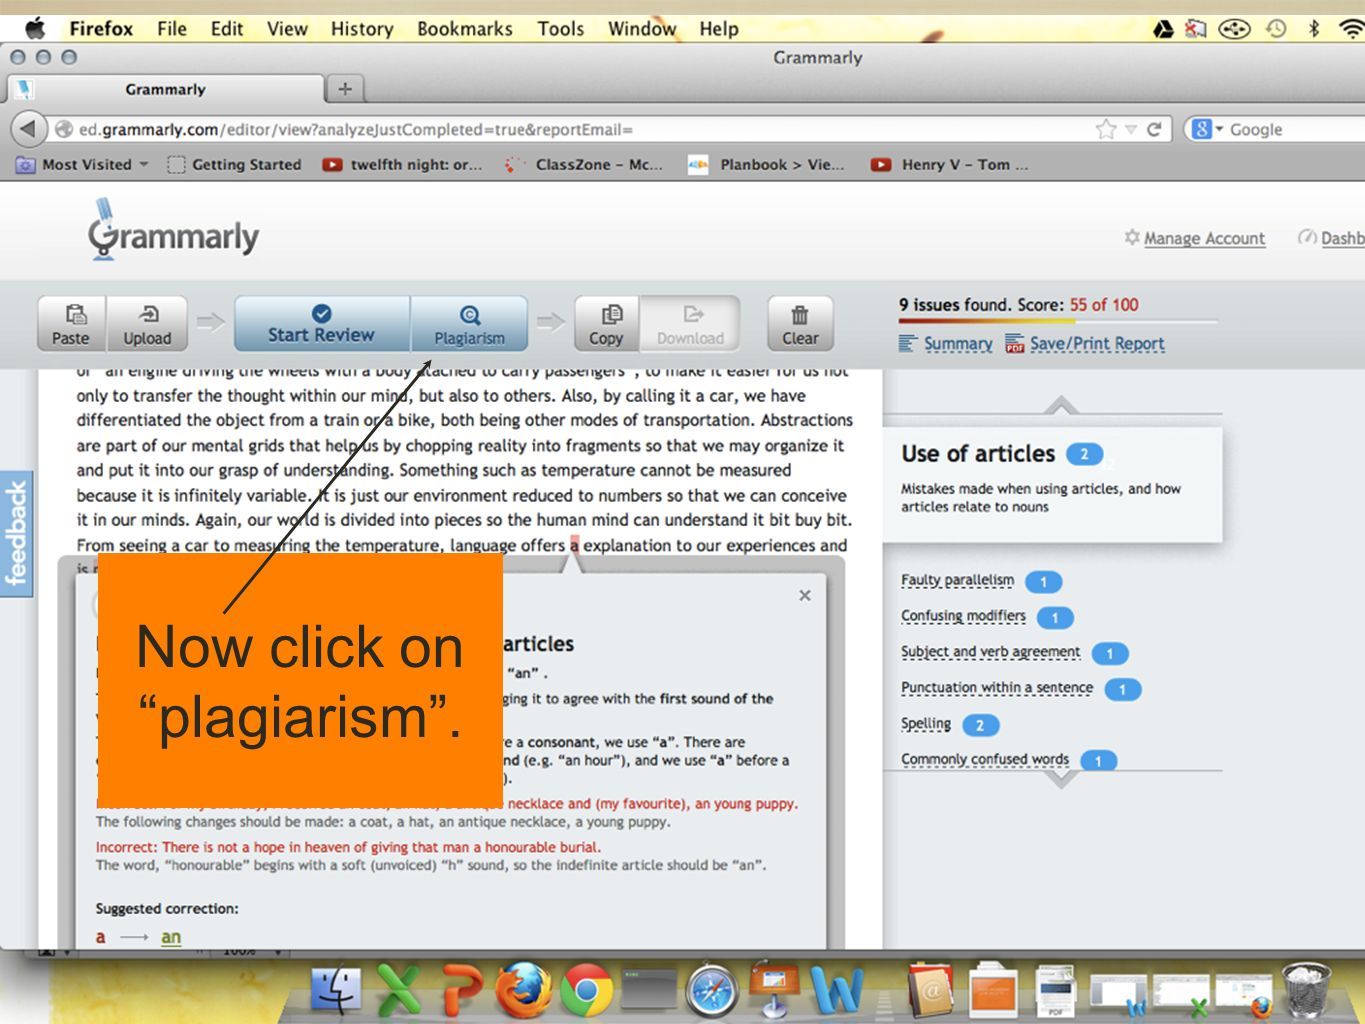Open Manage Account
The height and width of the screenshot is (1024, 1365).
pyautogui.click(x=1204, y=238)
